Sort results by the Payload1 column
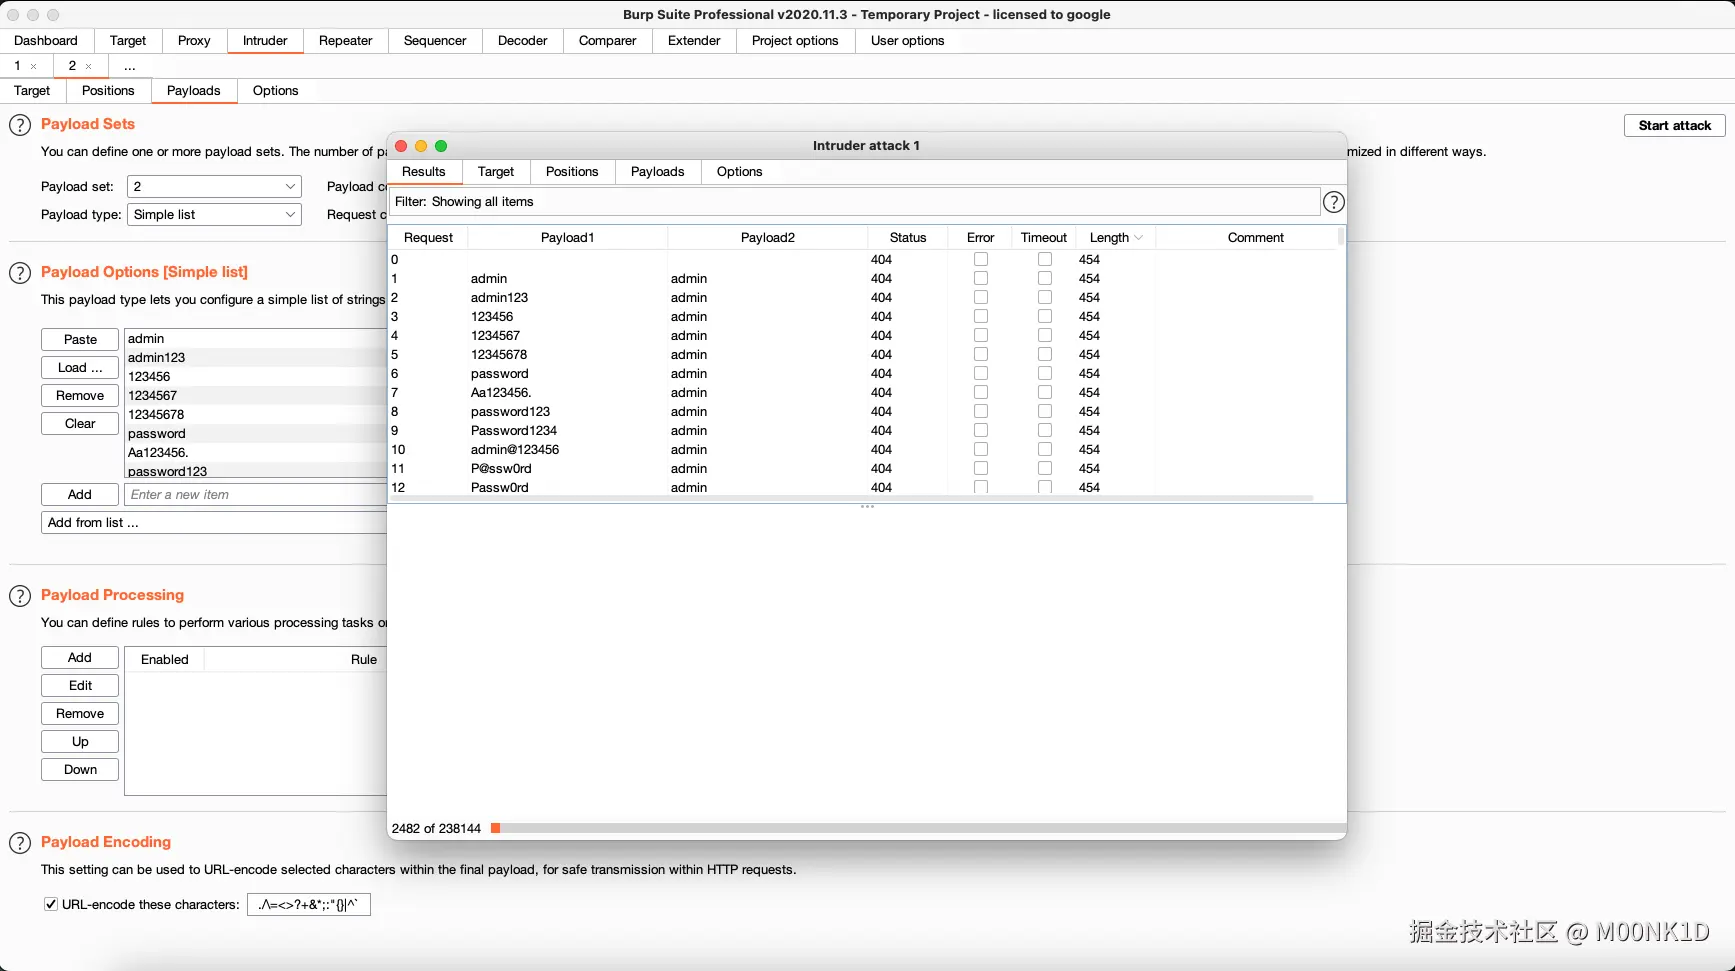 568,238
